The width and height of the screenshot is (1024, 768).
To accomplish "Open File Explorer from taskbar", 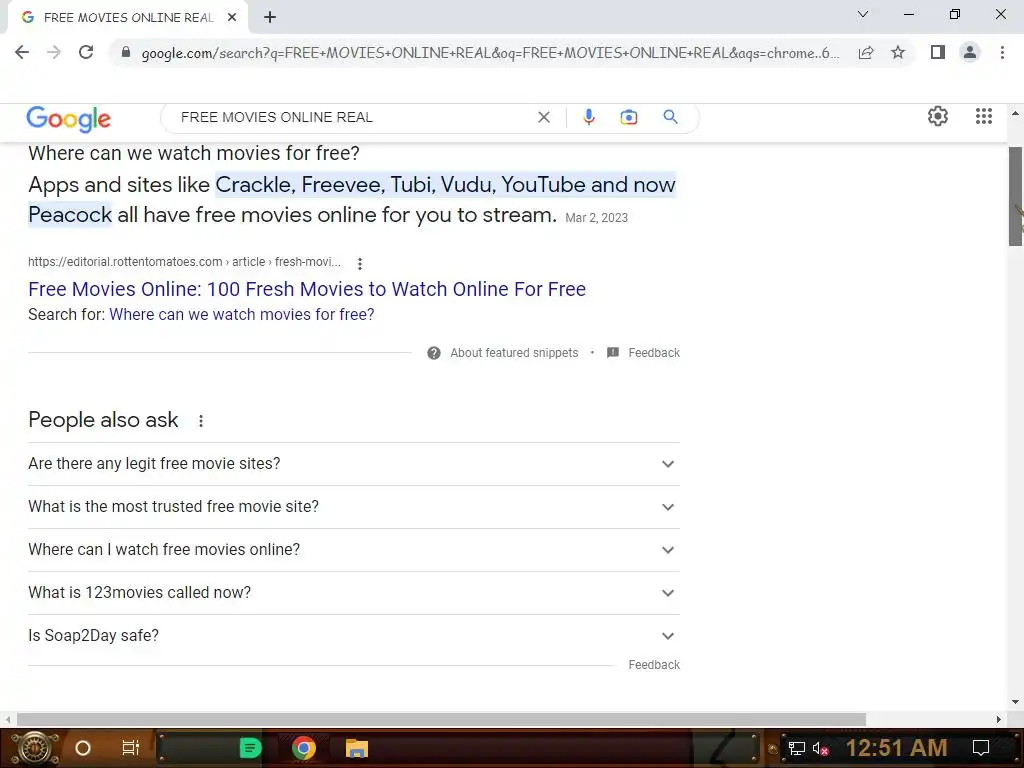I will click(x=357, y=748).
